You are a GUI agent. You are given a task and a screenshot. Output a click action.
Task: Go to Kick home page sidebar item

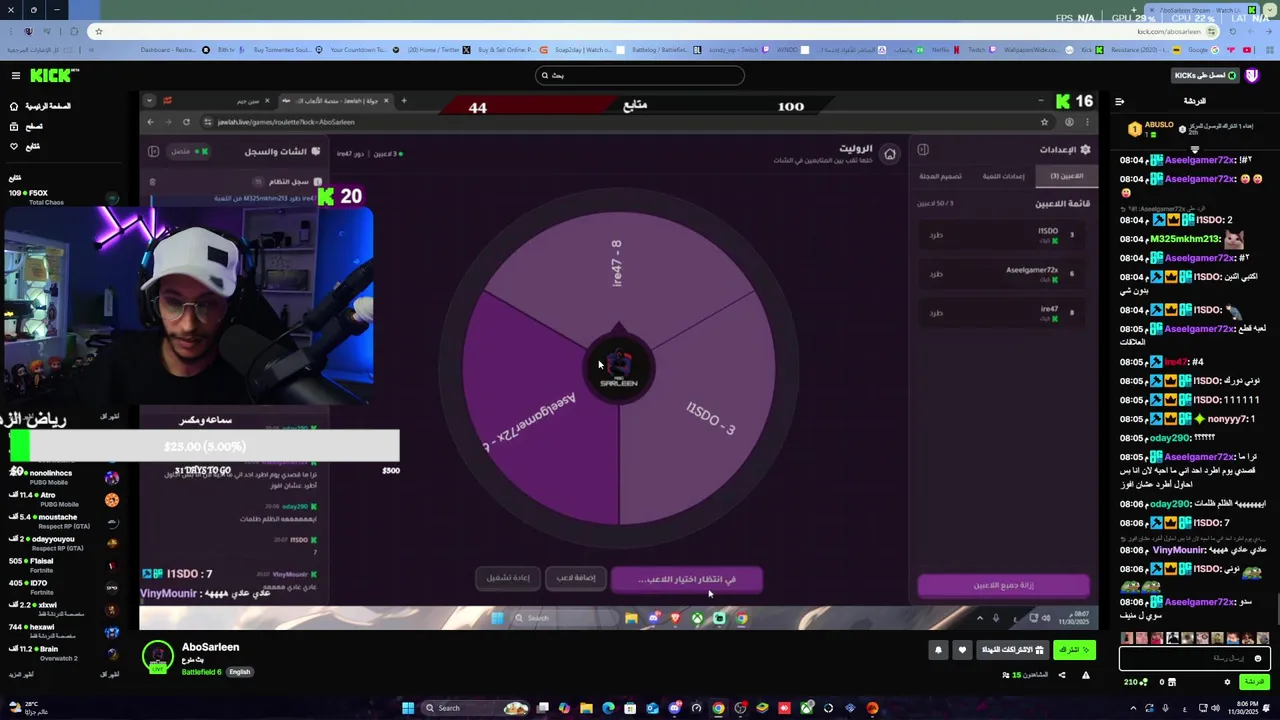pyautogui.click(x=40, y=106)
